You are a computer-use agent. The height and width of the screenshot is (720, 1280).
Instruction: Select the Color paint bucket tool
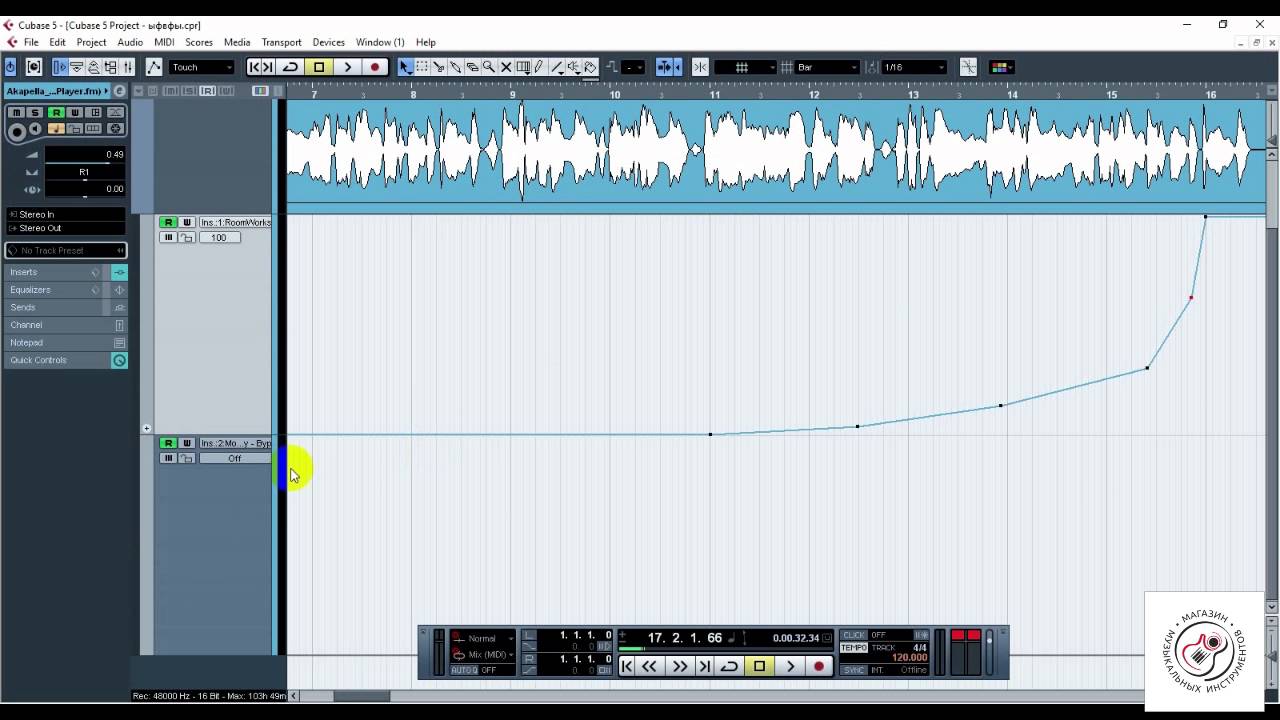tap(590, 67)
